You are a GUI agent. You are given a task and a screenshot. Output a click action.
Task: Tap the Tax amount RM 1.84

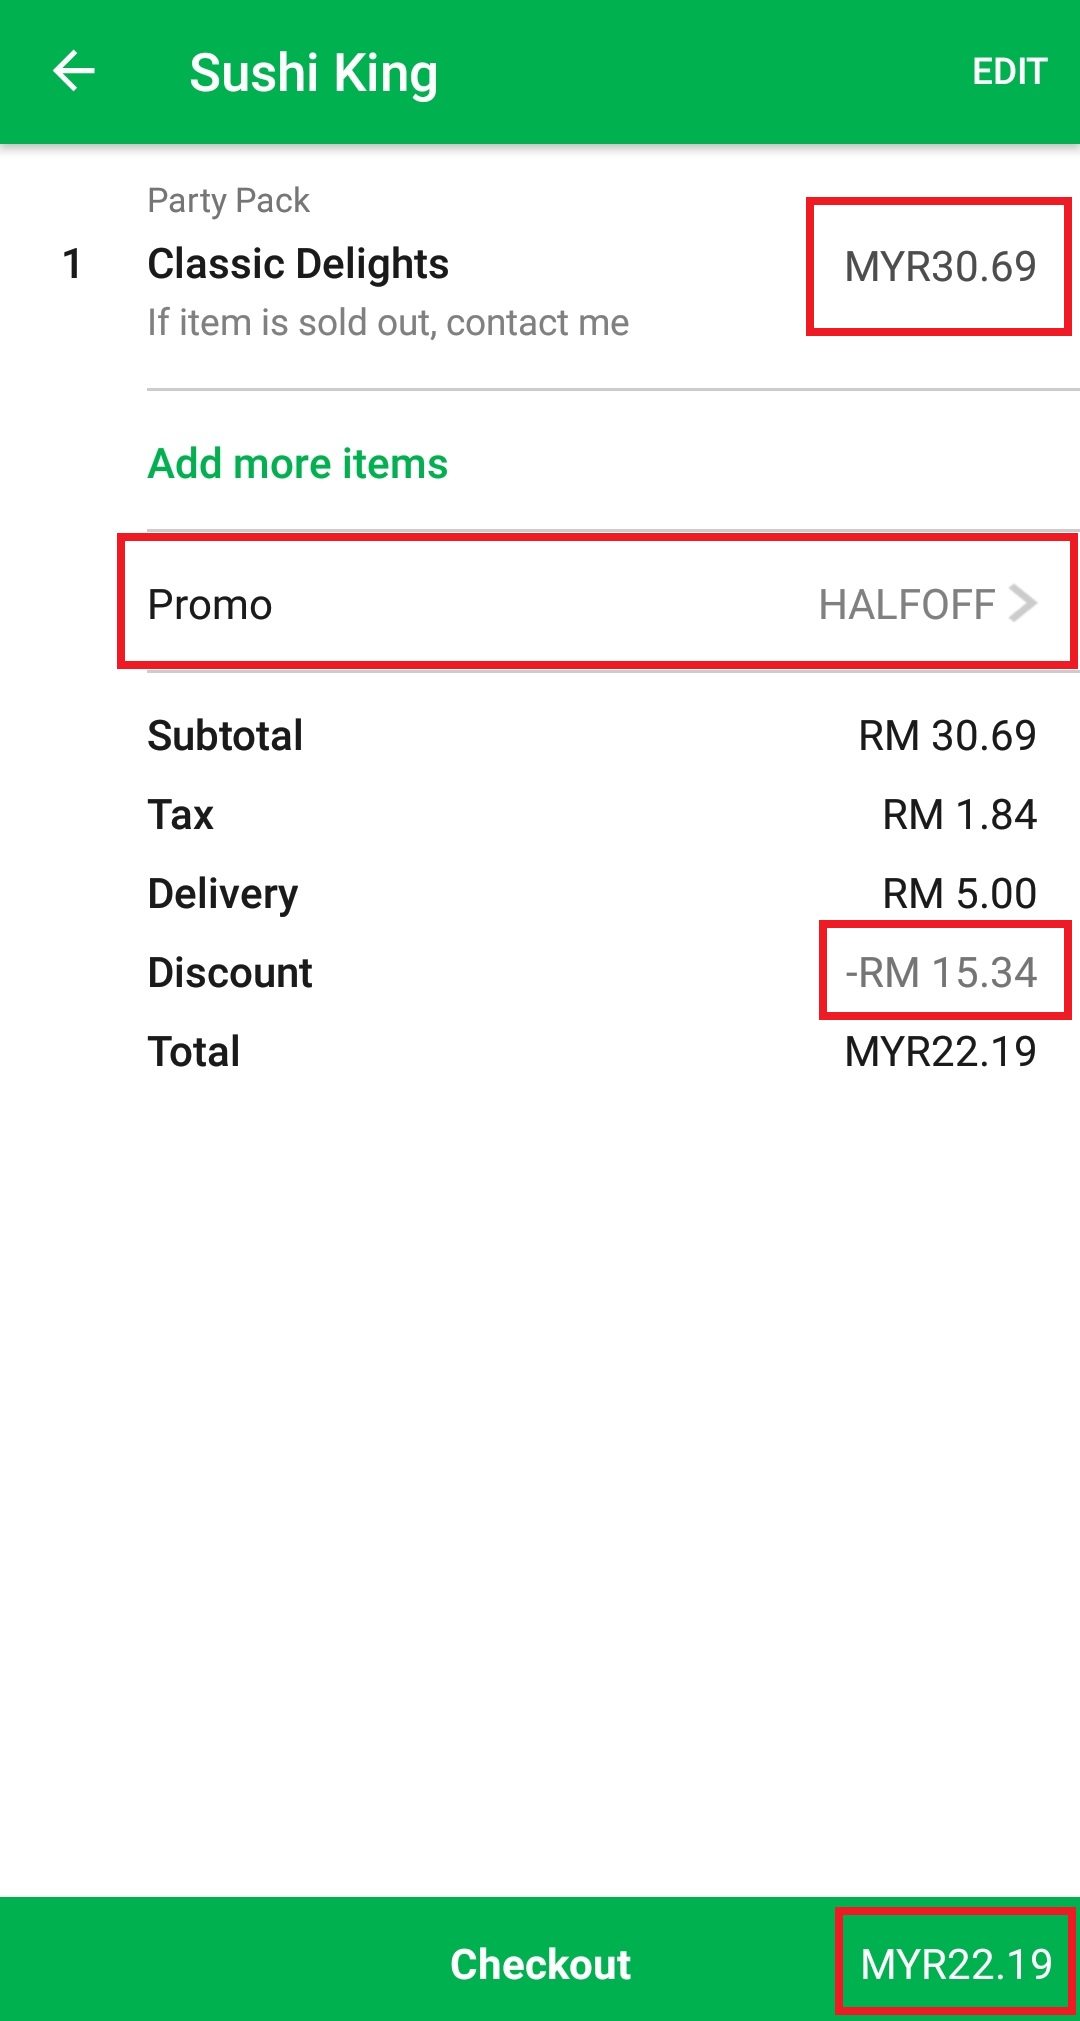pos(959,815)
